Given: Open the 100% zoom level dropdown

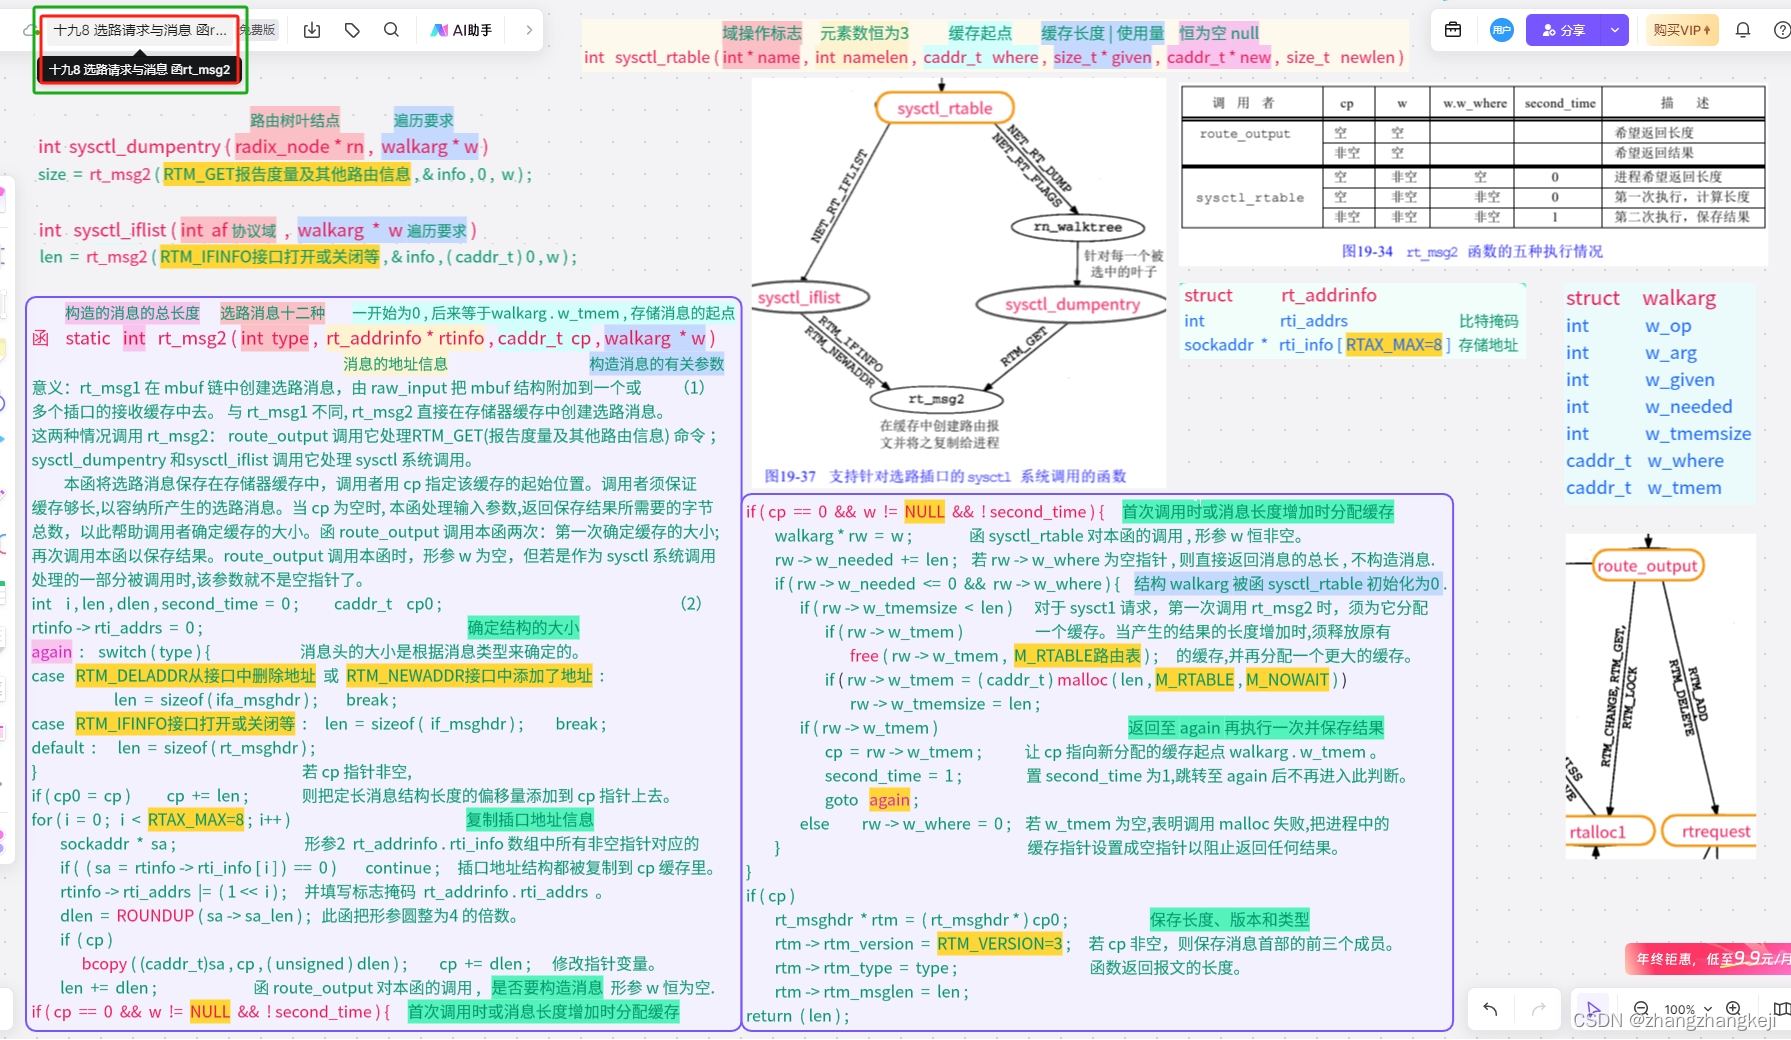Looking at the screenshot, I should 1688,1009.
